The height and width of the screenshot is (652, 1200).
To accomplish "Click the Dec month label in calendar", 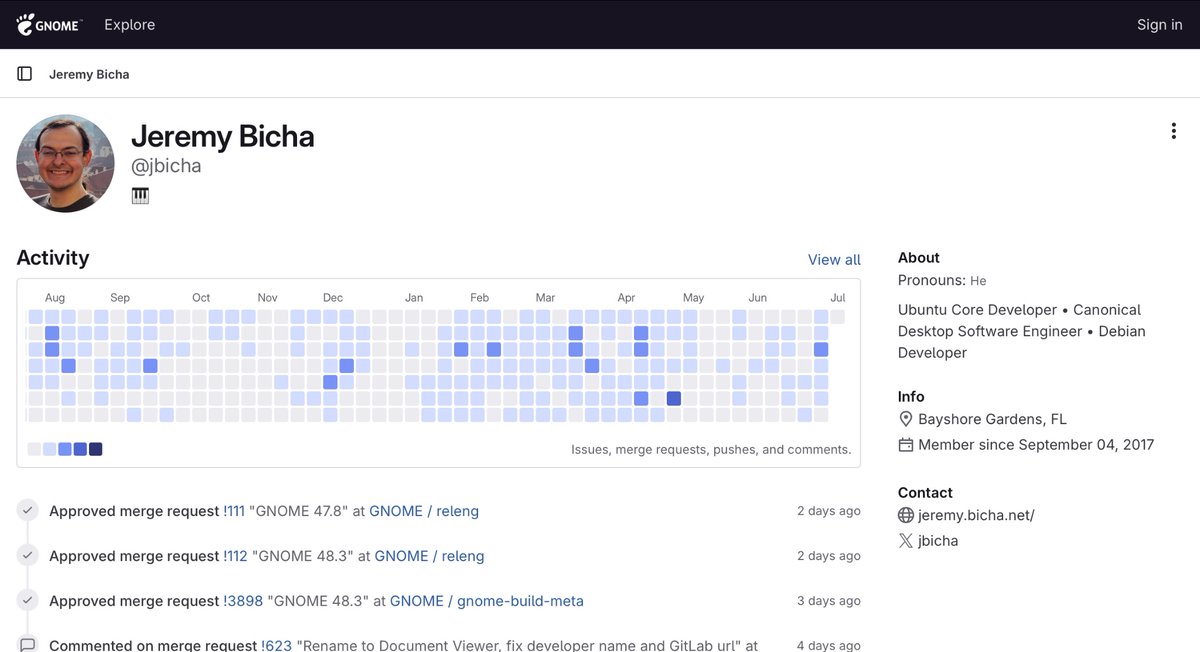I will click(x=333, y=298).
